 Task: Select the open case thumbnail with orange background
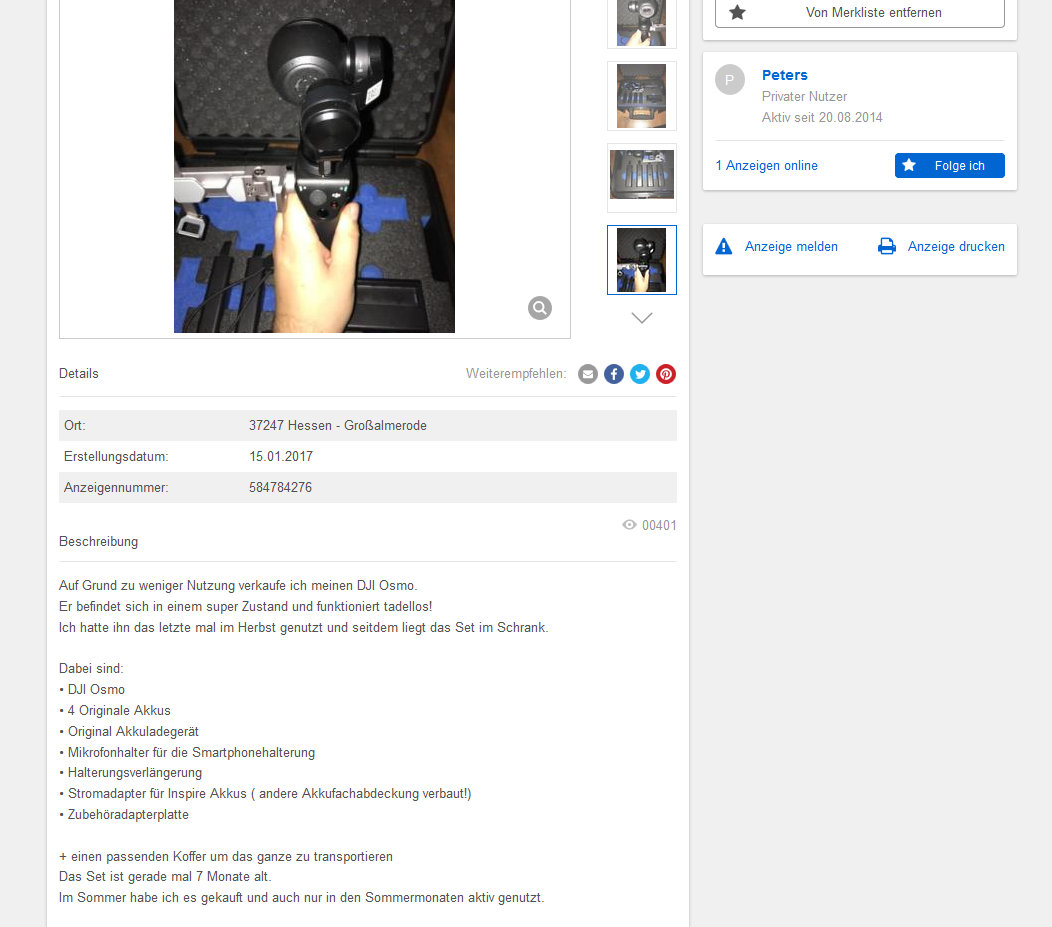click(x=642, y=96)
